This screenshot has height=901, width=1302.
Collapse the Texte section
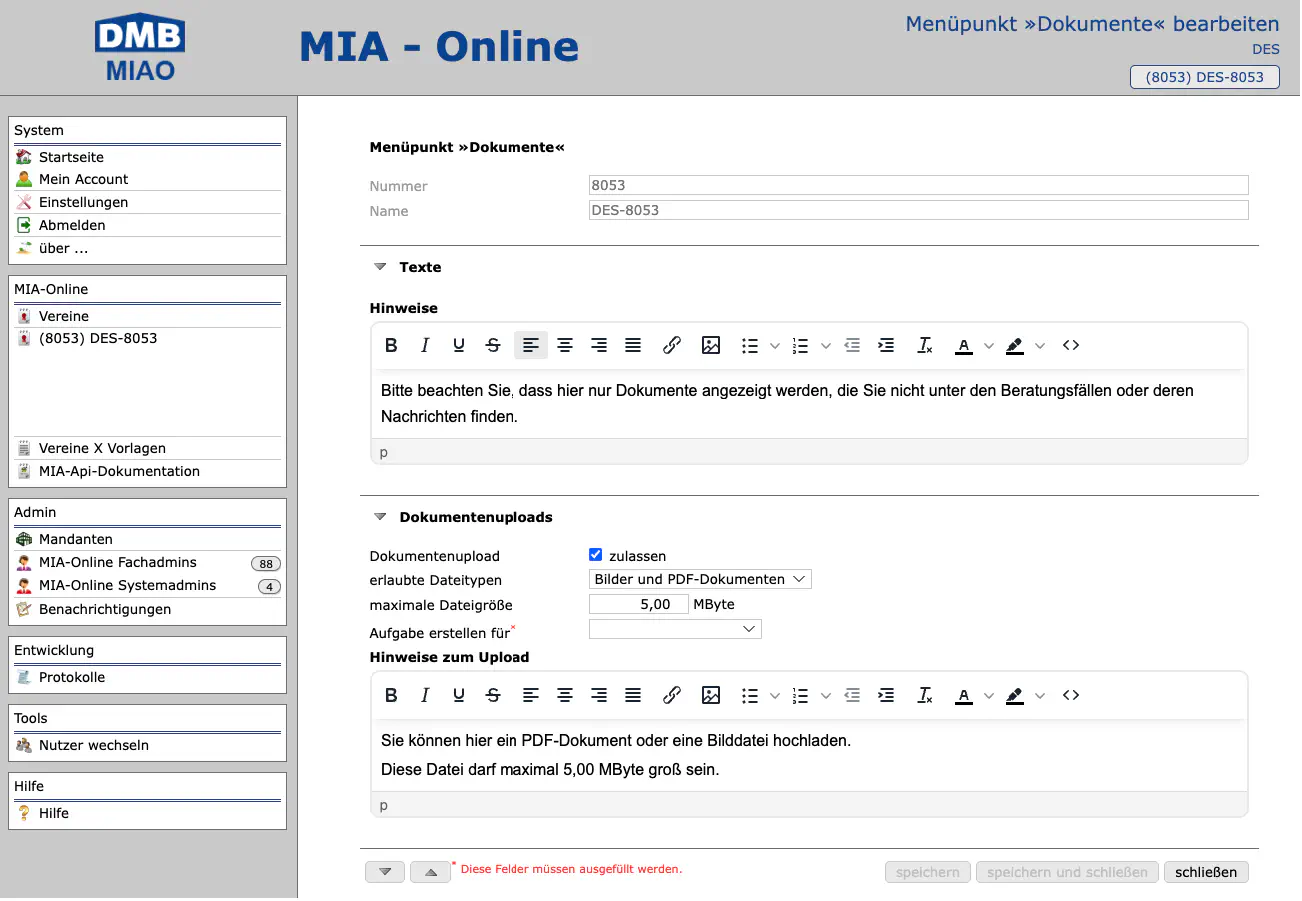(380, 268)
